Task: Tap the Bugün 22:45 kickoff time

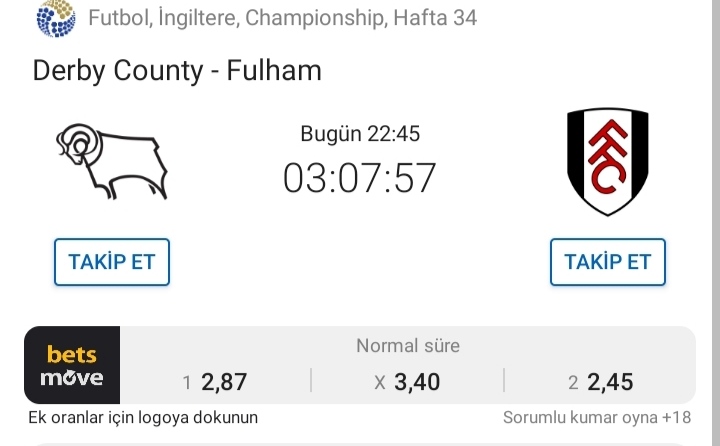Action: coord(360,134)
